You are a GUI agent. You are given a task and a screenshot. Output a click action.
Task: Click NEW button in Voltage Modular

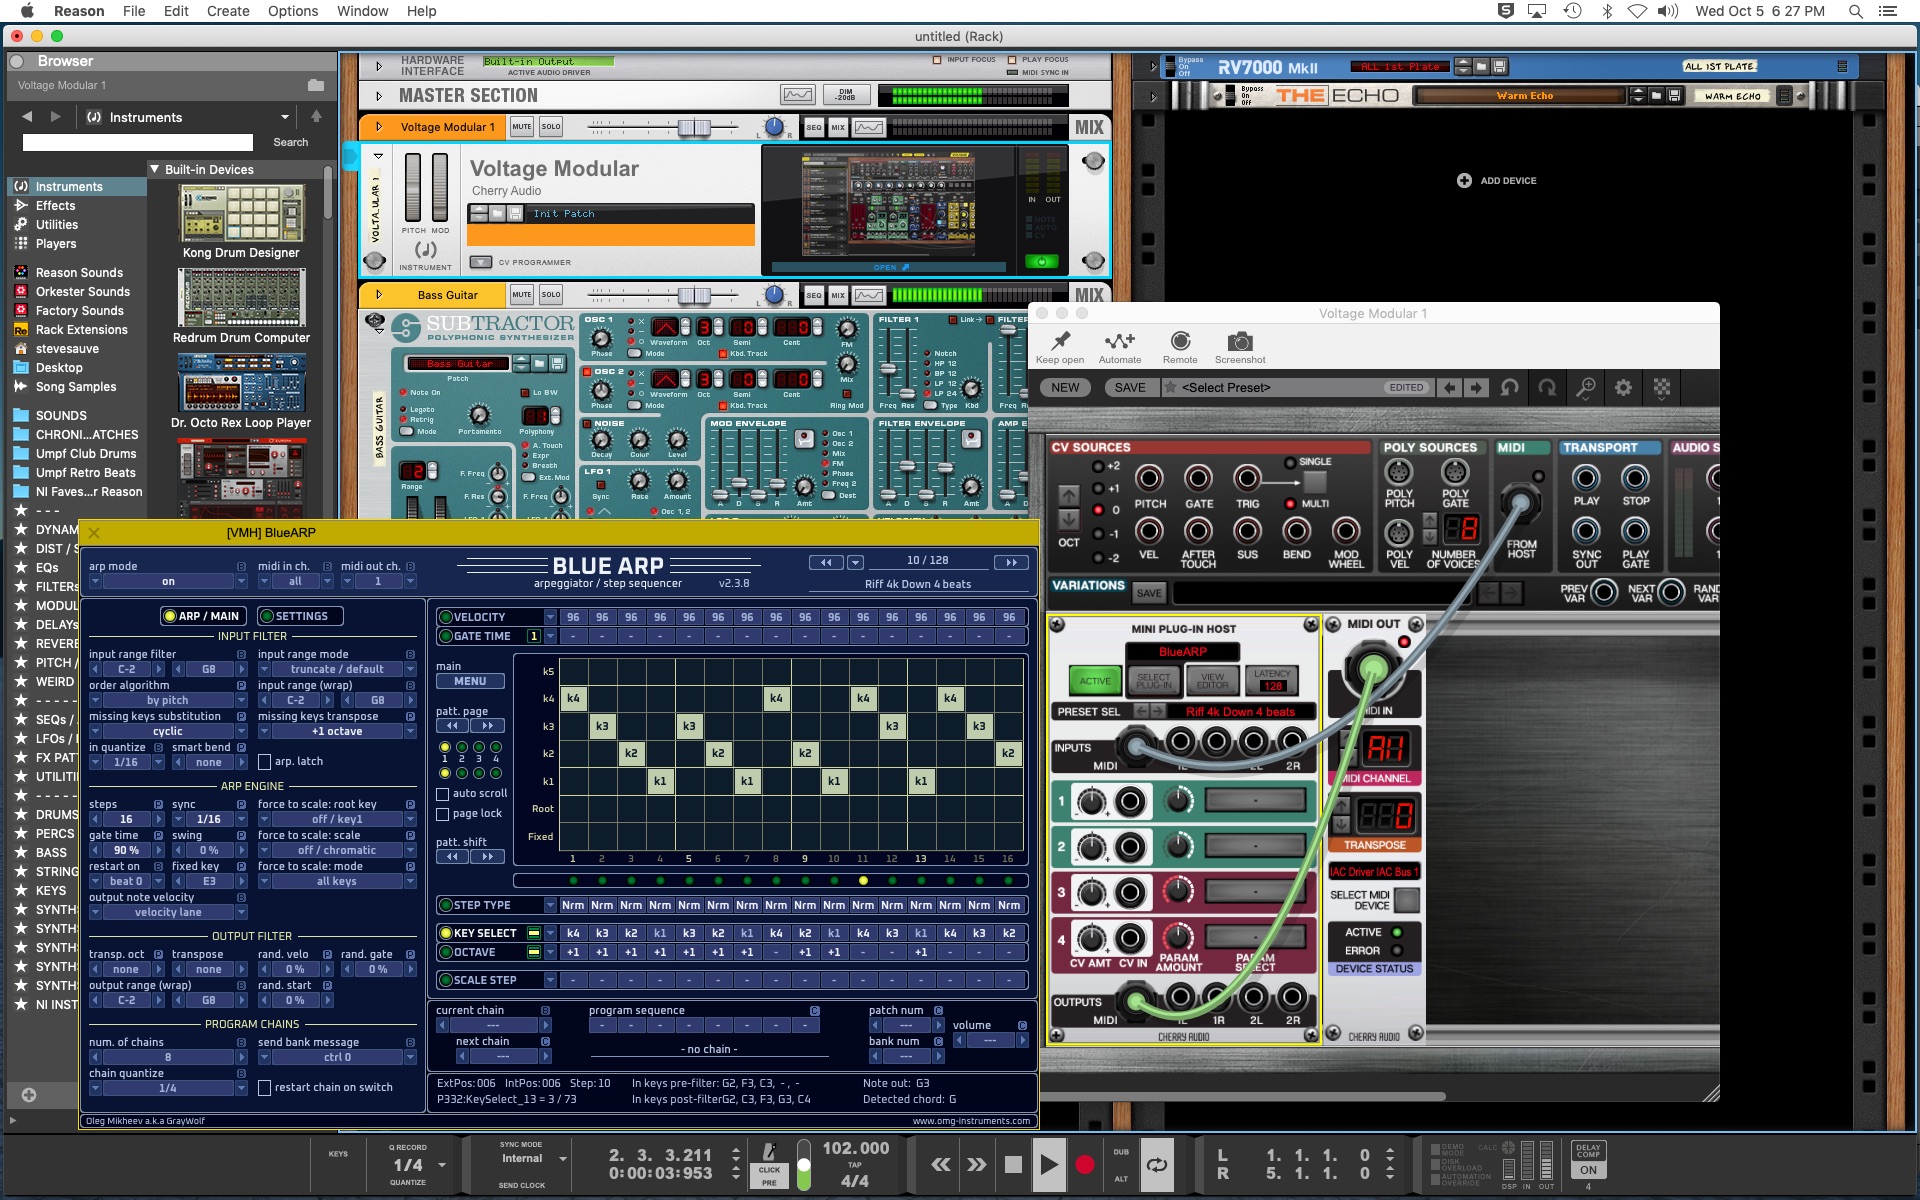1065,388
